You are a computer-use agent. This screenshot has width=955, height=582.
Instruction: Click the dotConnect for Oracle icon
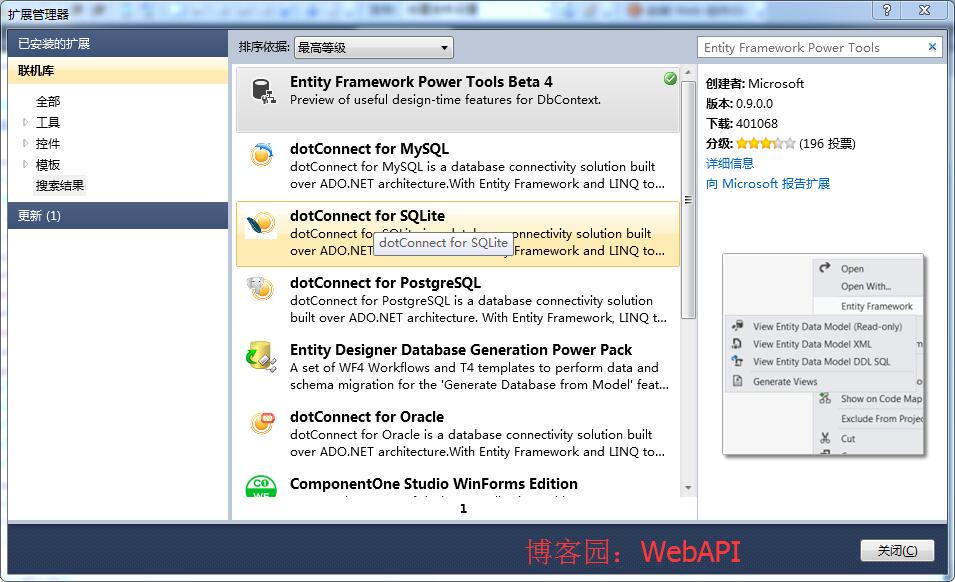tap(262, 424)
